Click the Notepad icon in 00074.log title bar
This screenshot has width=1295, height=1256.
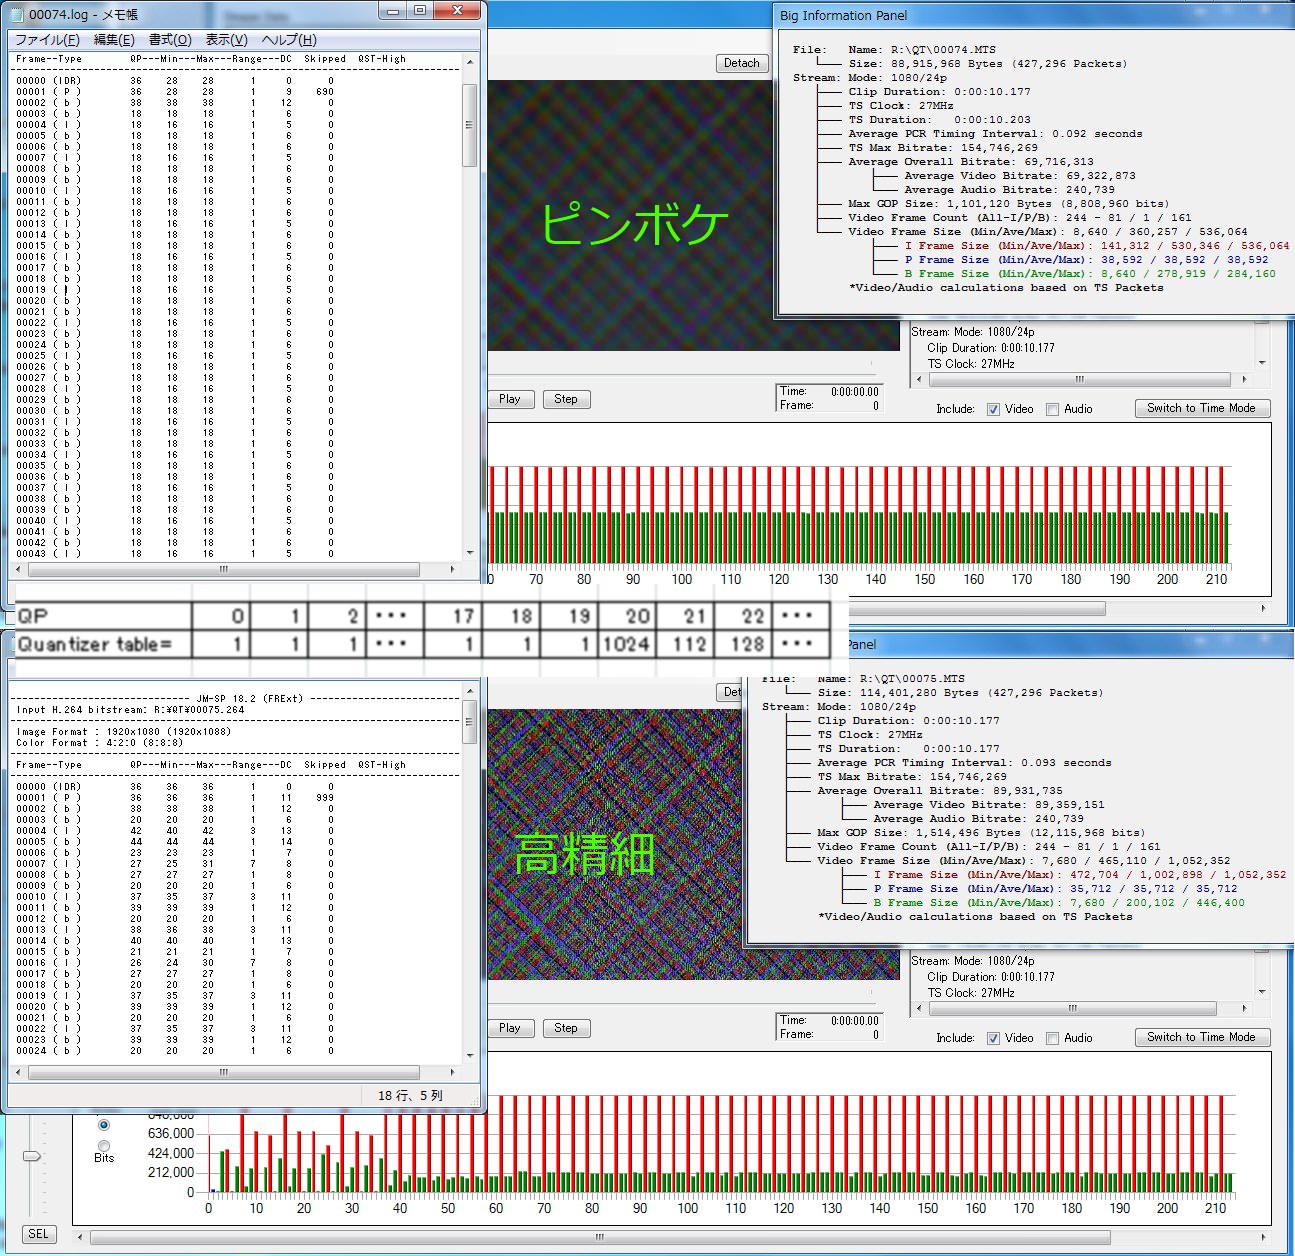[x=16, y=15]
